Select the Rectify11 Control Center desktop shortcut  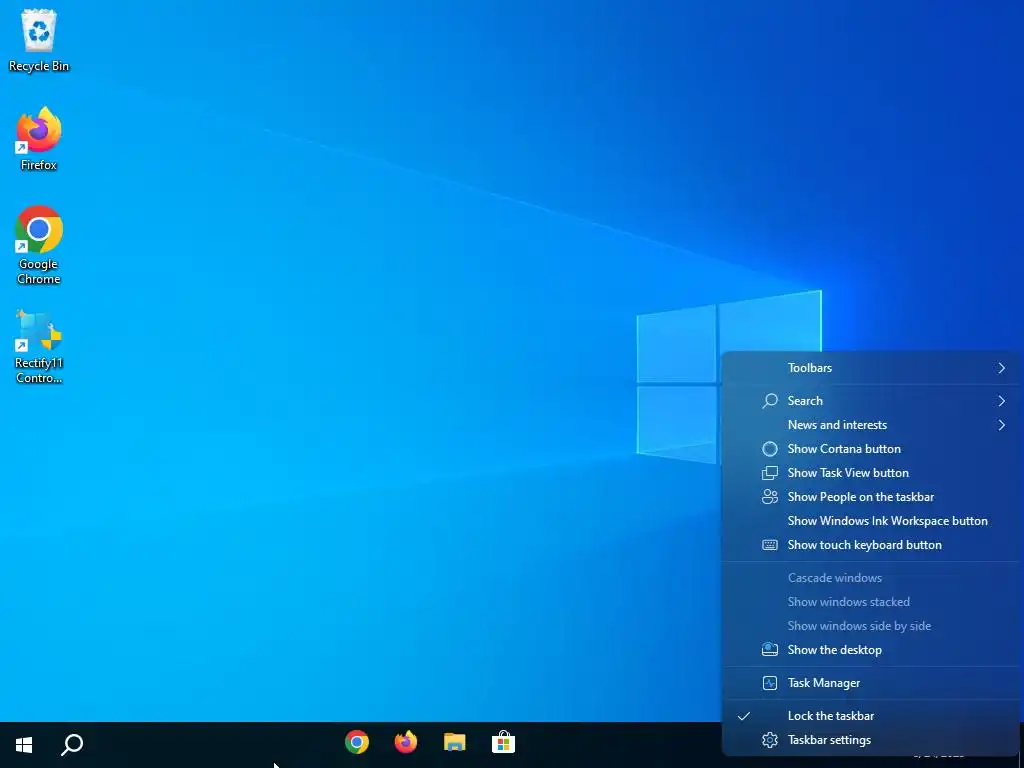(x=39, y=346)
